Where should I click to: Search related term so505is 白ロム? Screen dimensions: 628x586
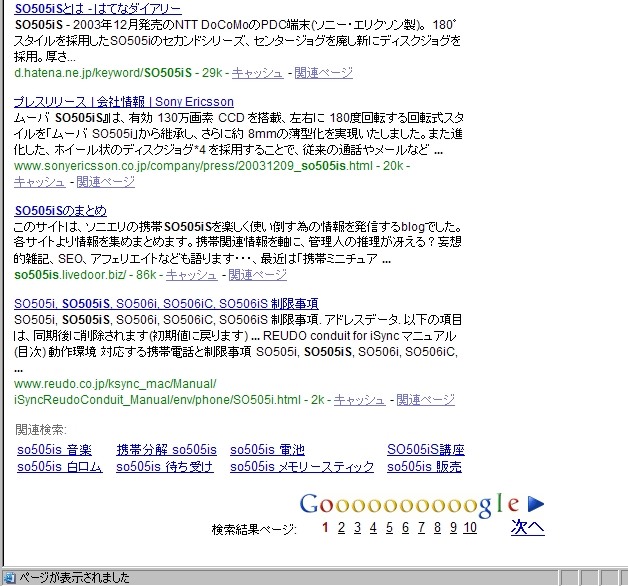tap(60, 467)
